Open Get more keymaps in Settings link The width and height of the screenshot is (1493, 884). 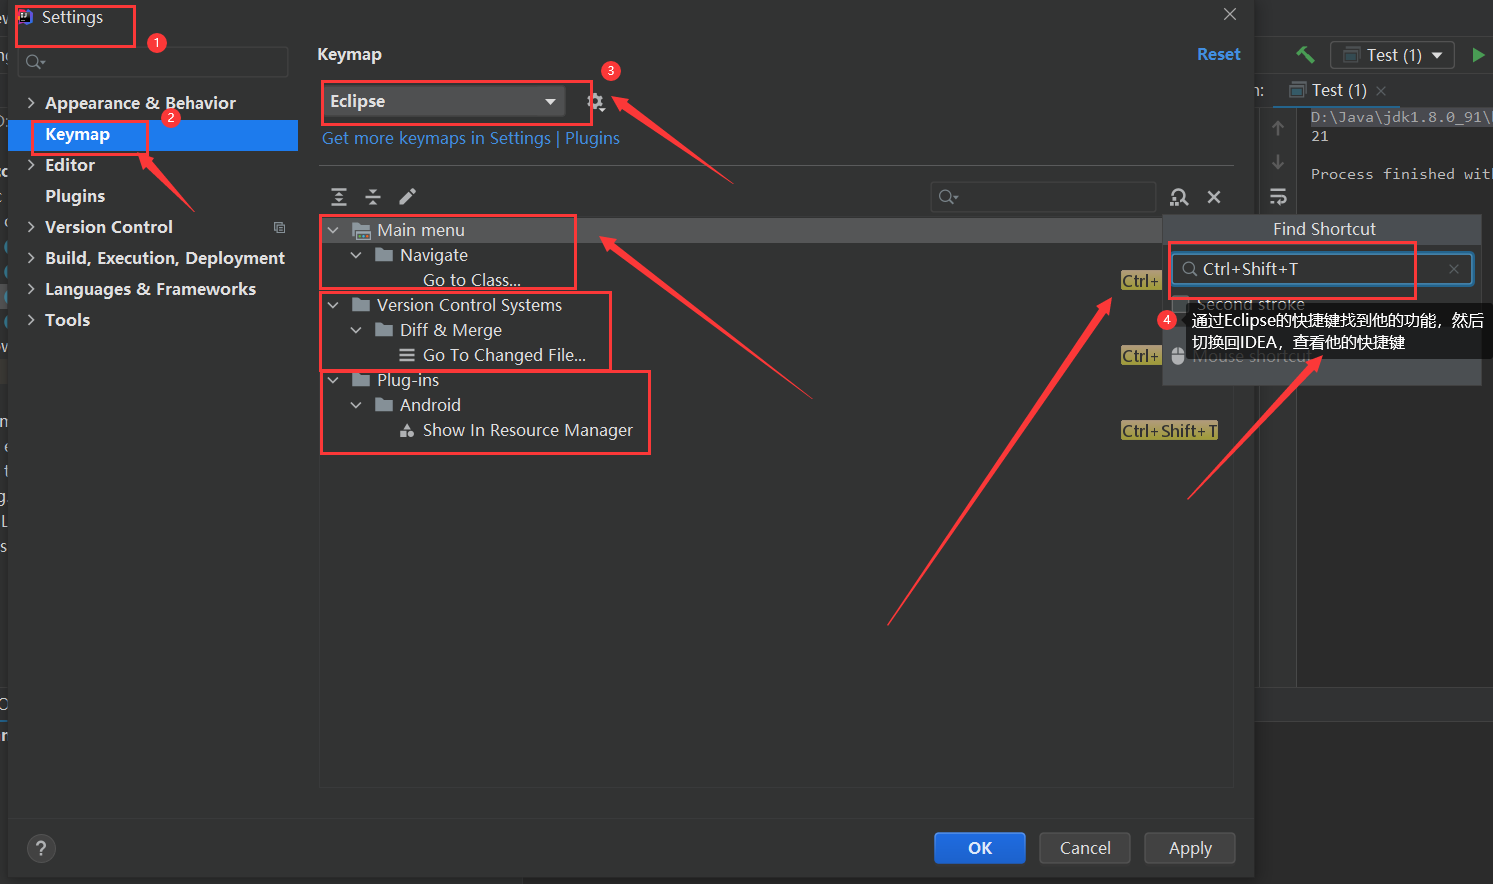436,138
